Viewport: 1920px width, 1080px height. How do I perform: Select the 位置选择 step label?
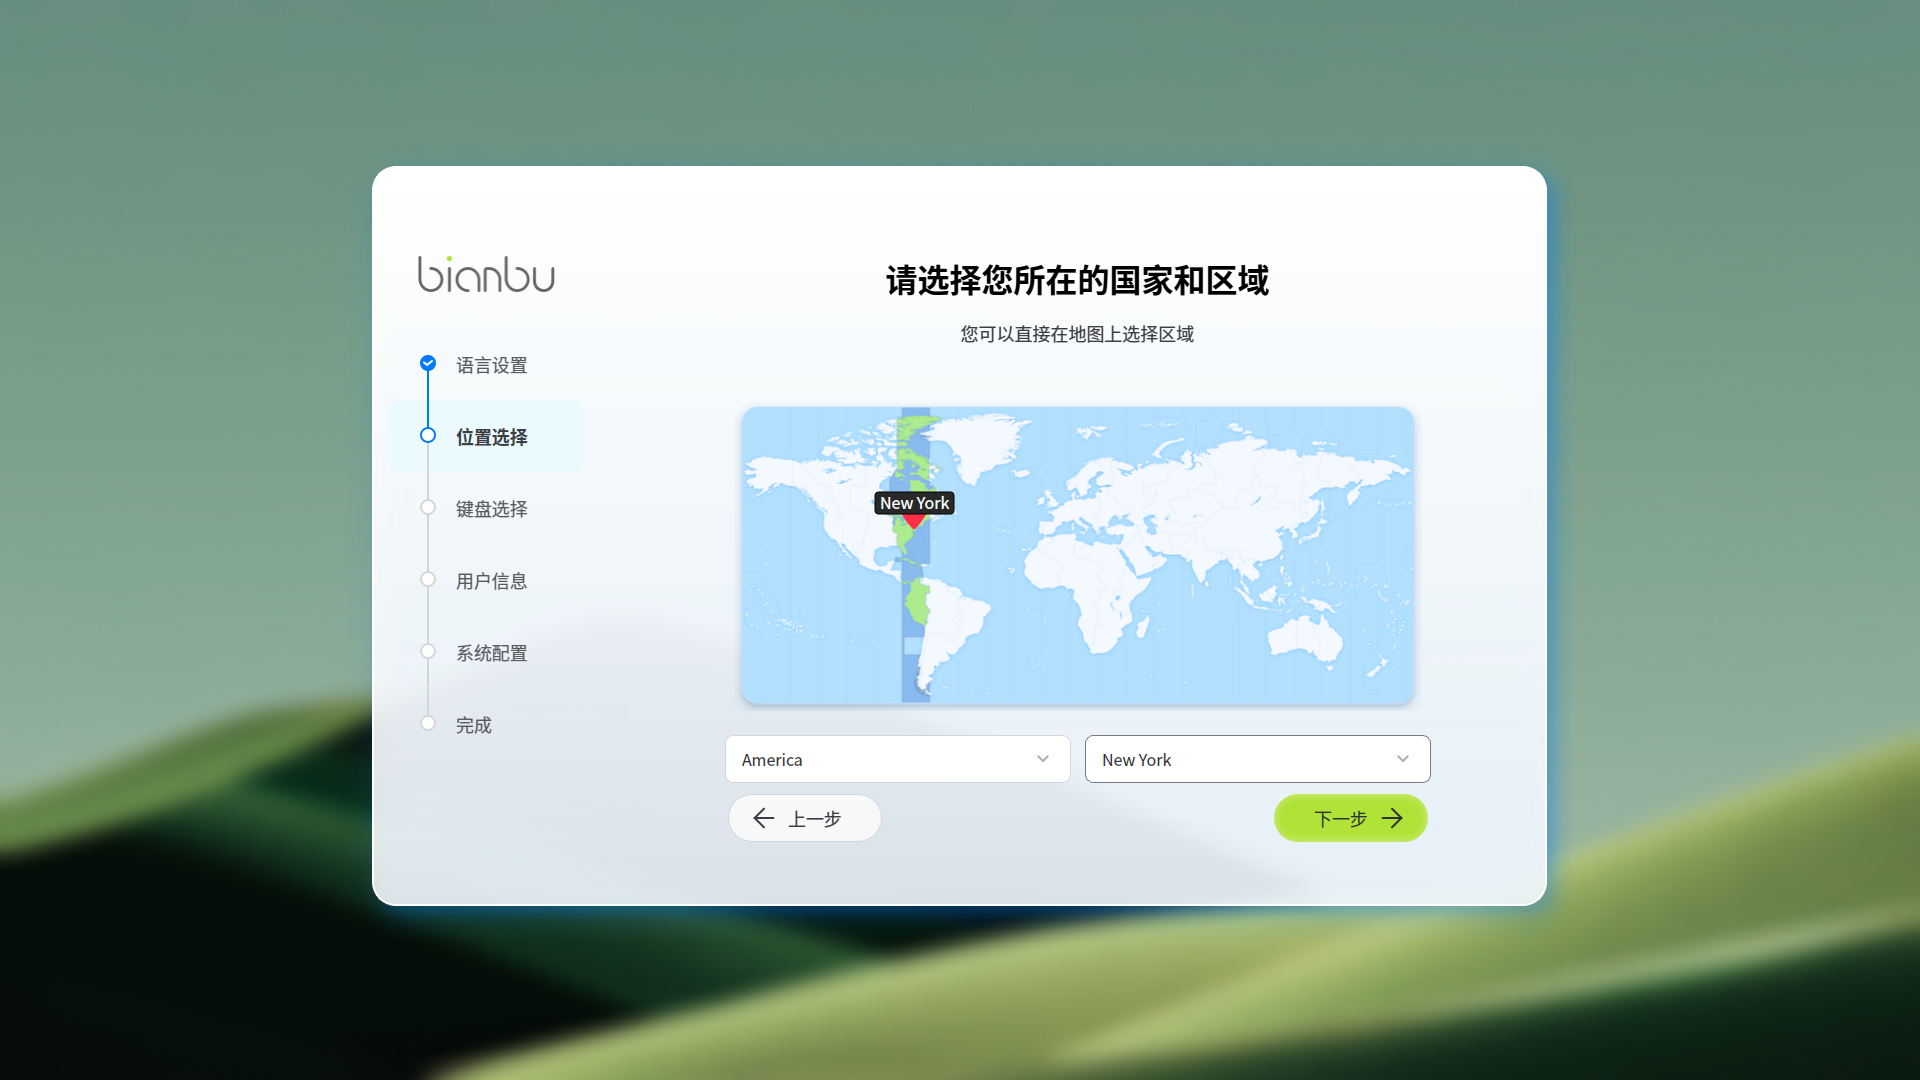pos(491,437)
